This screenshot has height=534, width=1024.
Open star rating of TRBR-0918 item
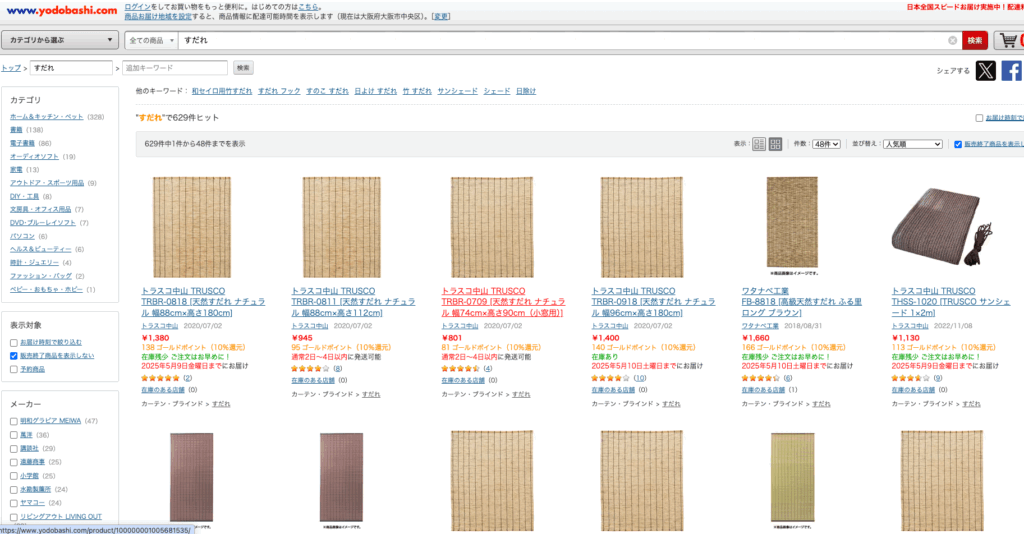click(611, 378)
